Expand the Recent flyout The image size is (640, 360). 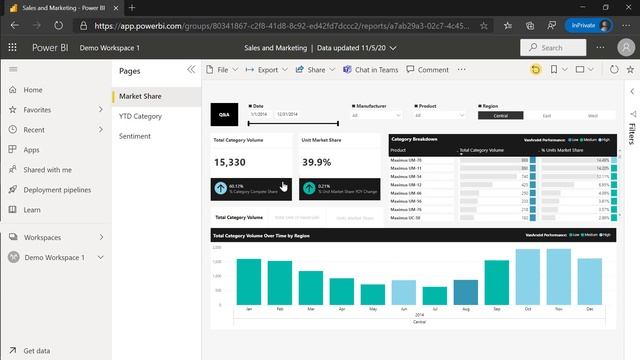[x=101, y=129]
